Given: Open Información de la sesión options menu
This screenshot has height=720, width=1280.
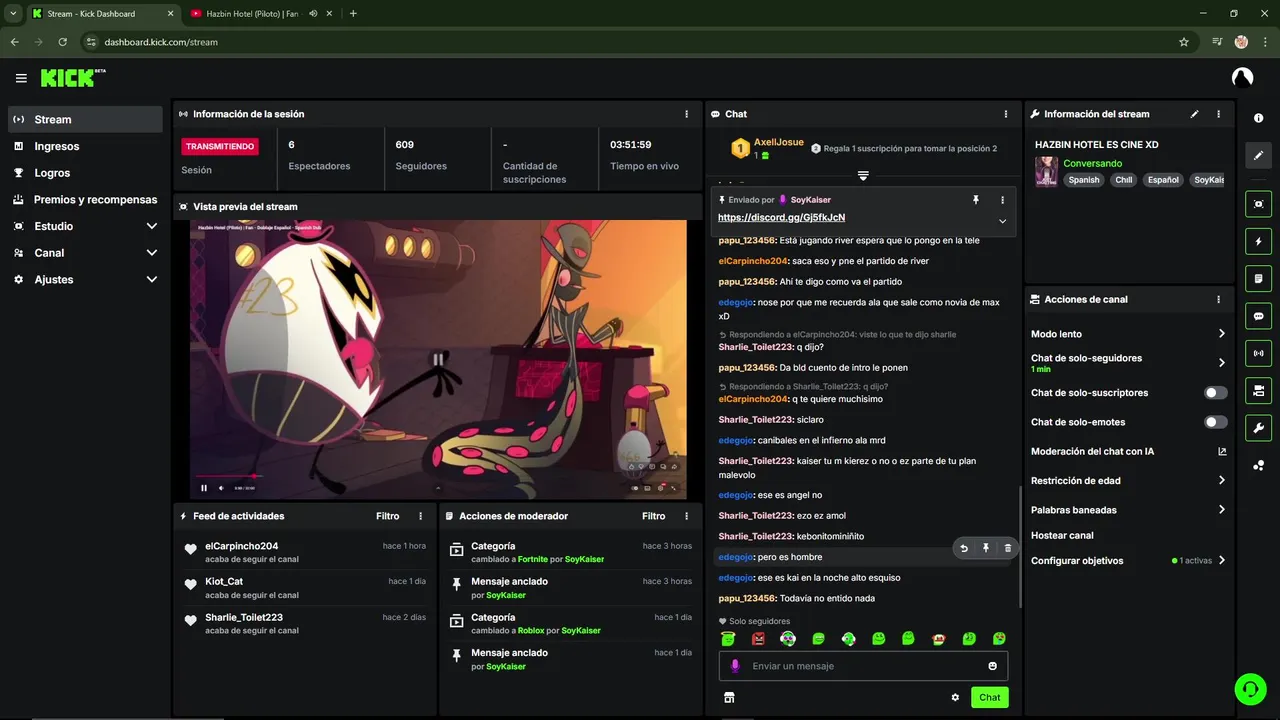Looking at the screenshot, I should (686, 114).
